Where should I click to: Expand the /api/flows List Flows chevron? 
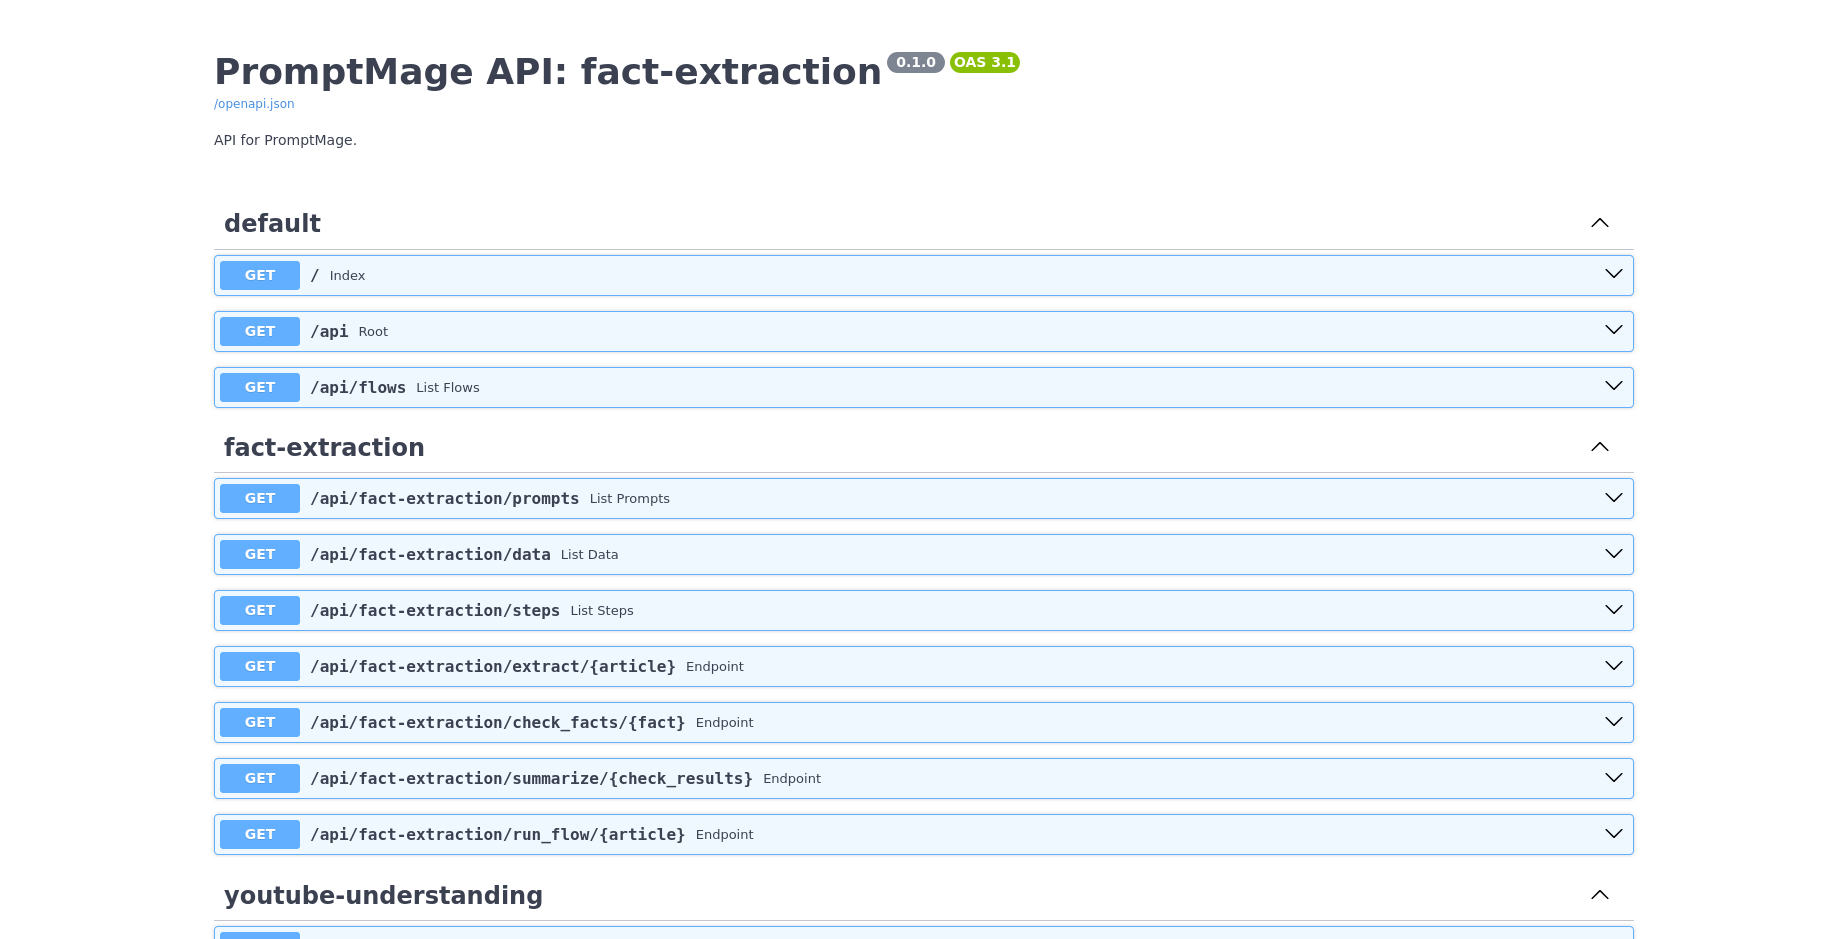(x=1614, y=386)
